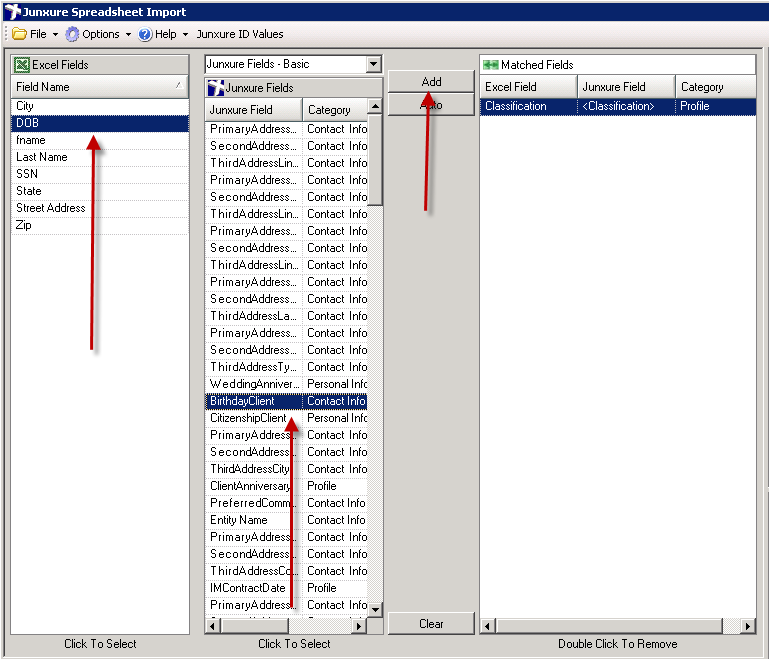Select the fname excel field
This screenshot has height=659, width=769.
click(100, 140)
